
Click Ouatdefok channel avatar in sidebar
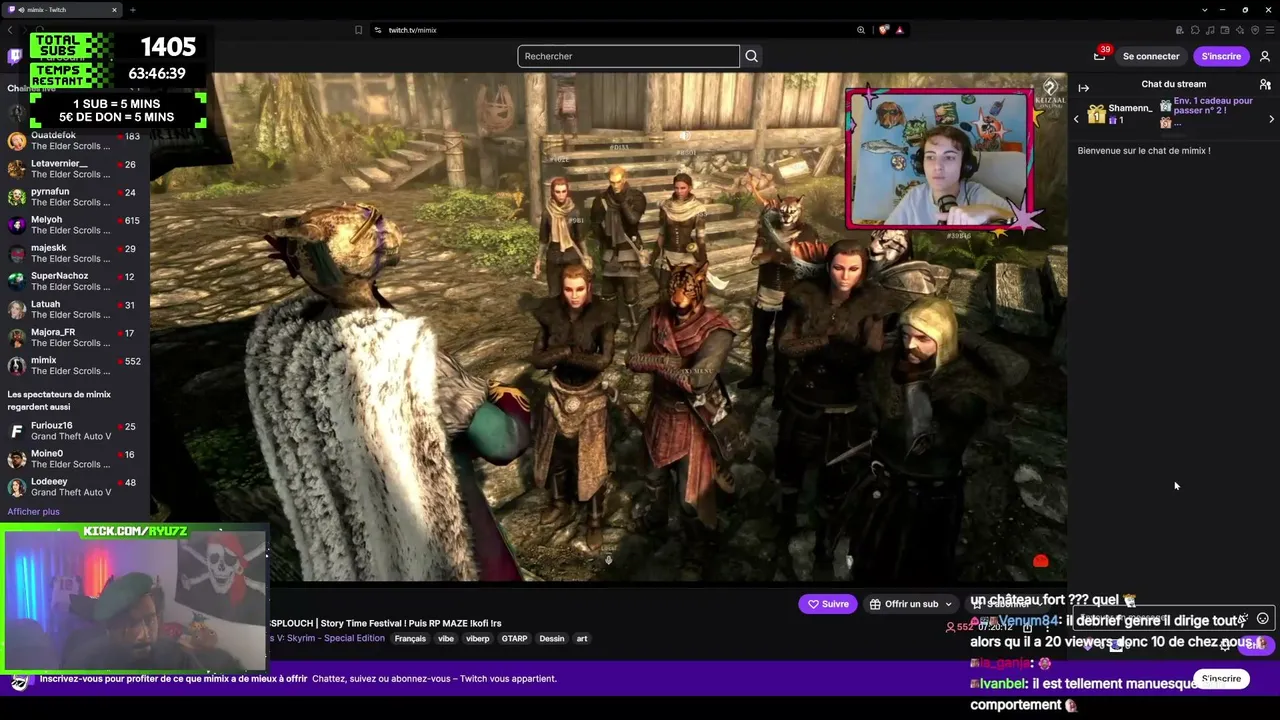pyautogui.click(x=17, y=140)
